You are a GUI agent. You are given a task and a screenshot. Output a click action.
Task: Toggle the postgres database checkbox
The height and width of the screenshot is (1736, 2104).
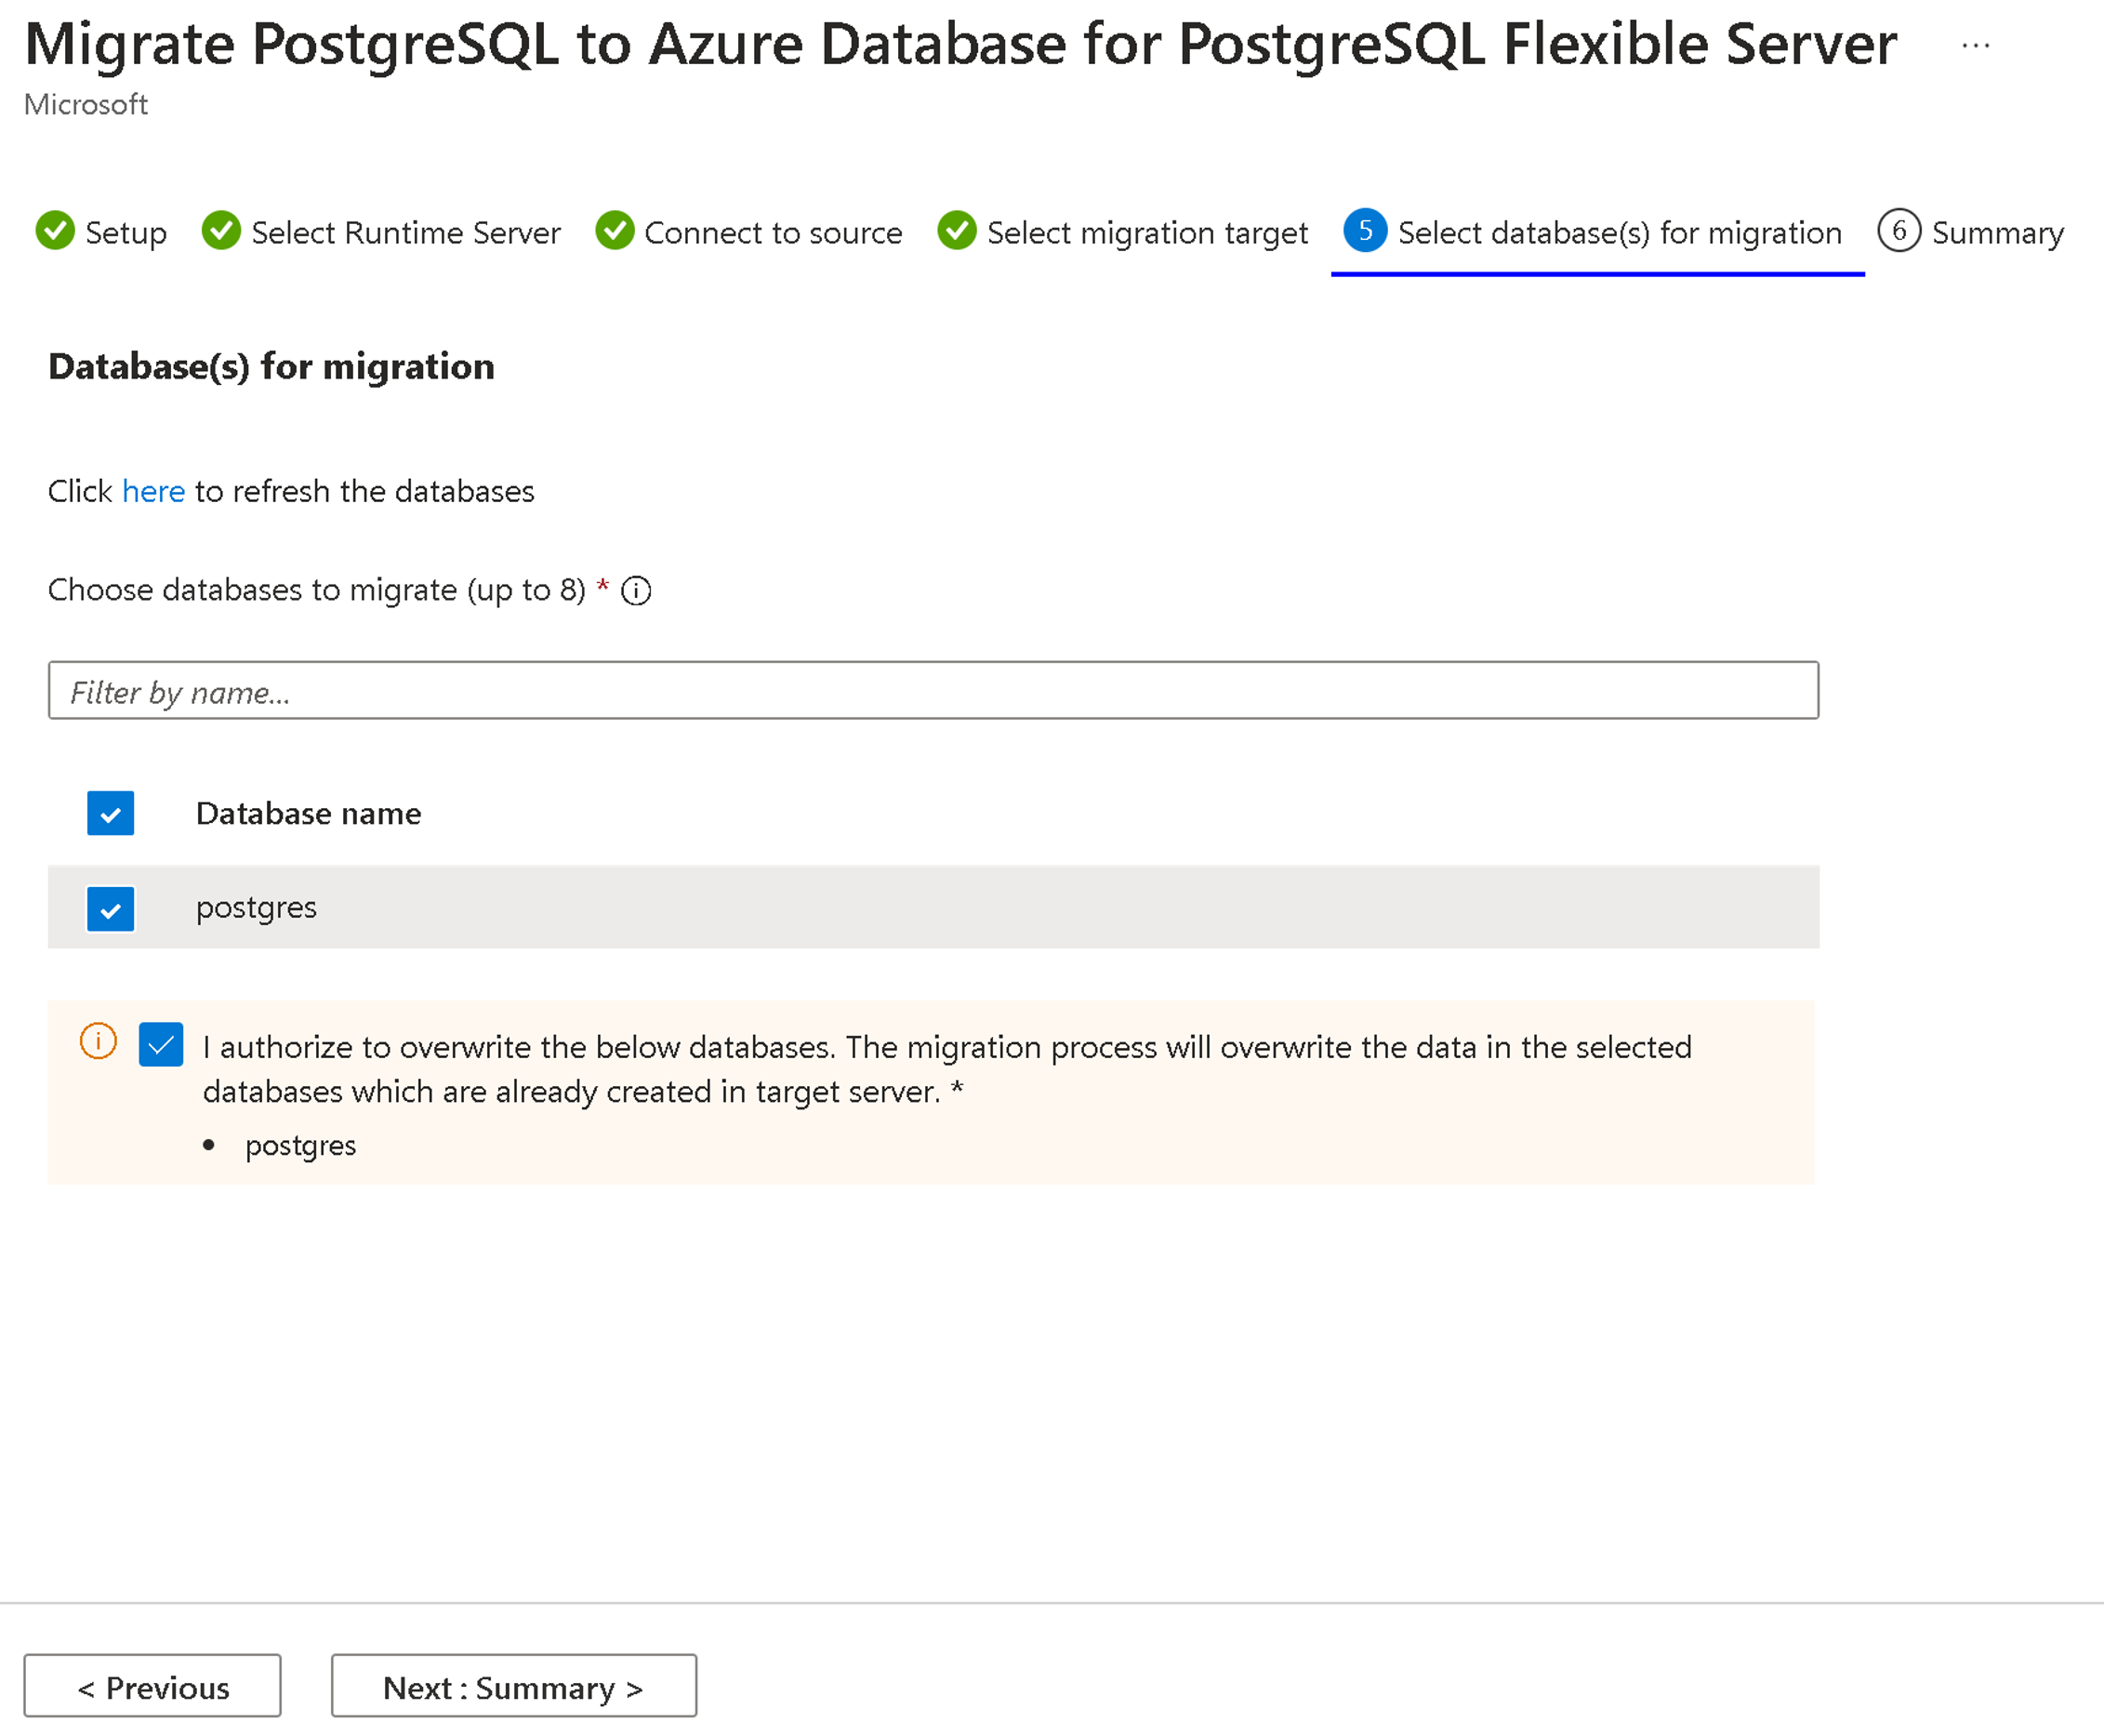coord(112,906)
